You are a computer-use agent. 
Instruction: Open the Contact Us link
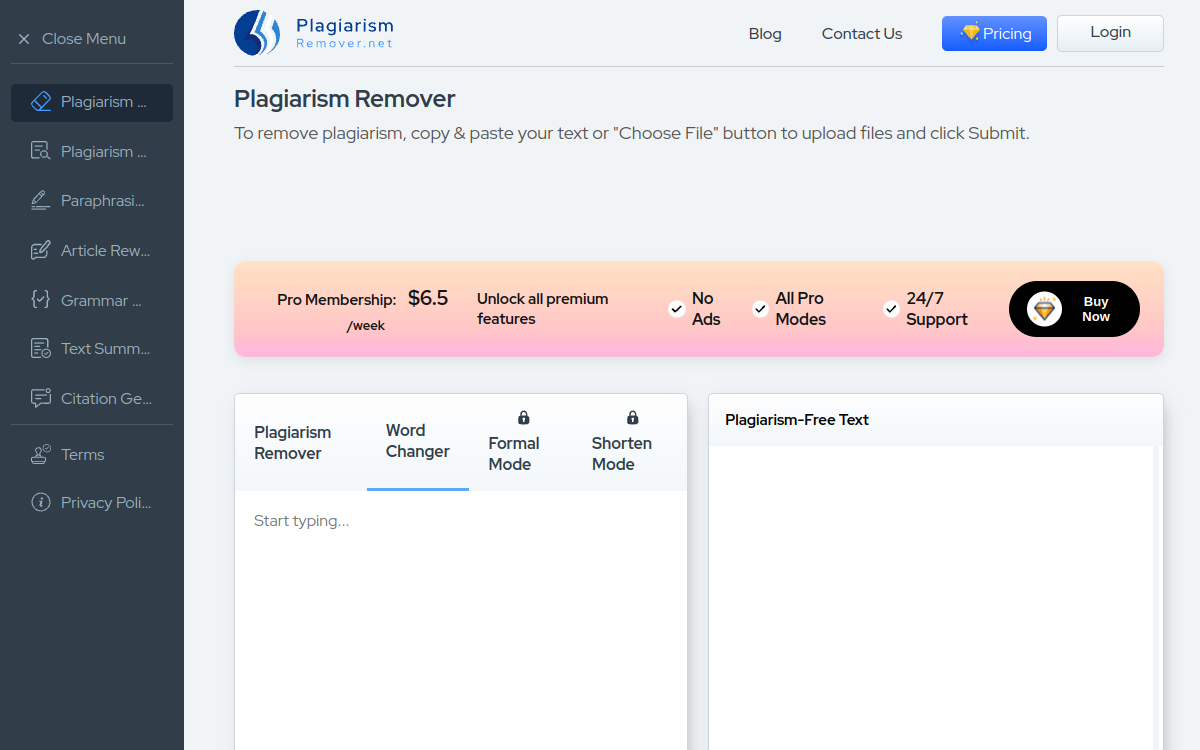pyautogui.click(x=862, y=34)
